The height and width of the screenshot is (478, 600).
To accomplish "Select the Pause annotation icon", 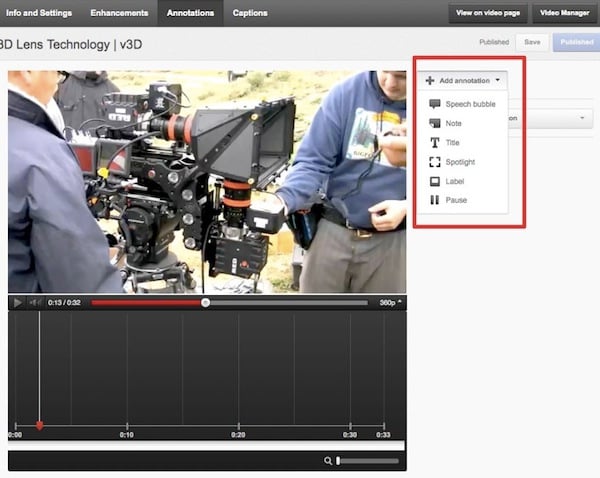I will point(434,200).
